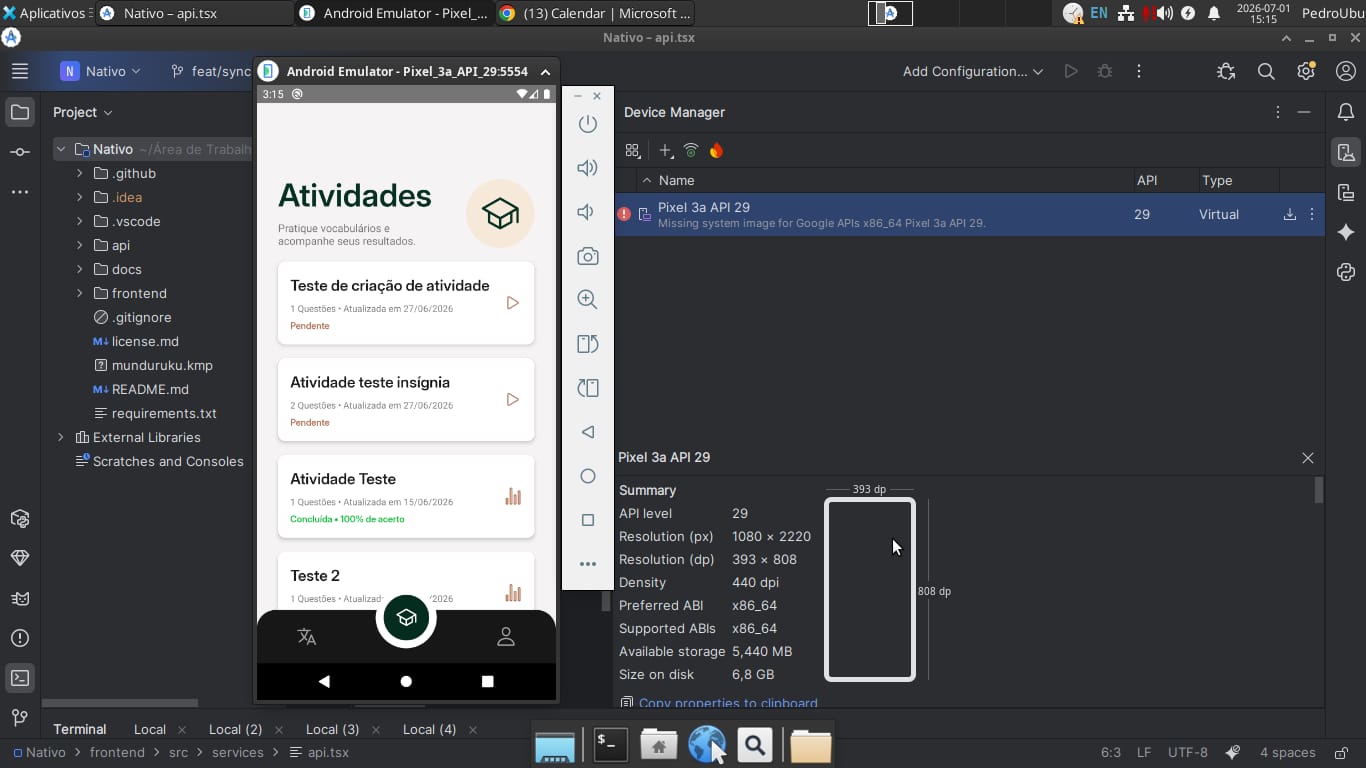Open device row options (three dots)

1312,214
